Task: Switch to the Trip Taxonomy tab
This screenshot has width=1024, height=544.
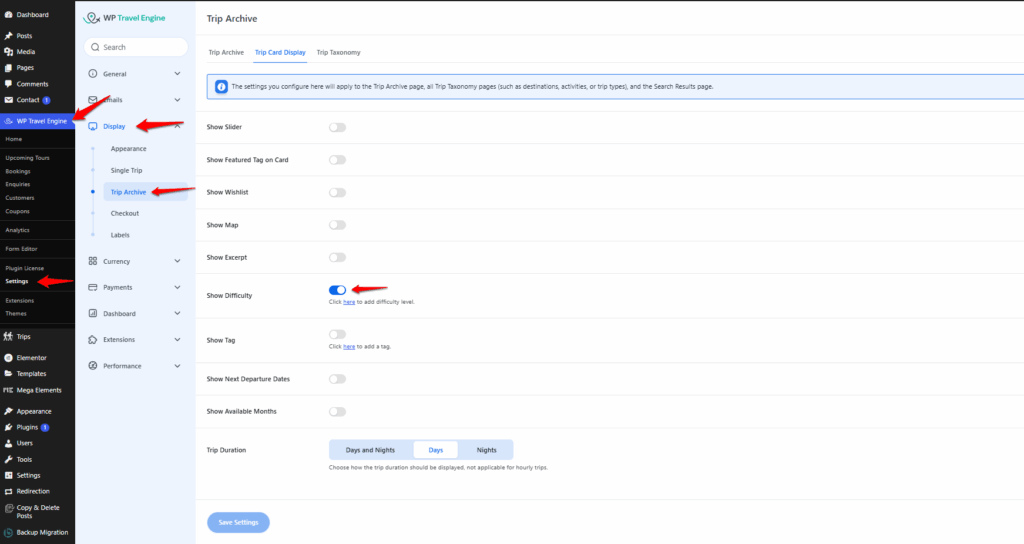Action: point(338,52)
